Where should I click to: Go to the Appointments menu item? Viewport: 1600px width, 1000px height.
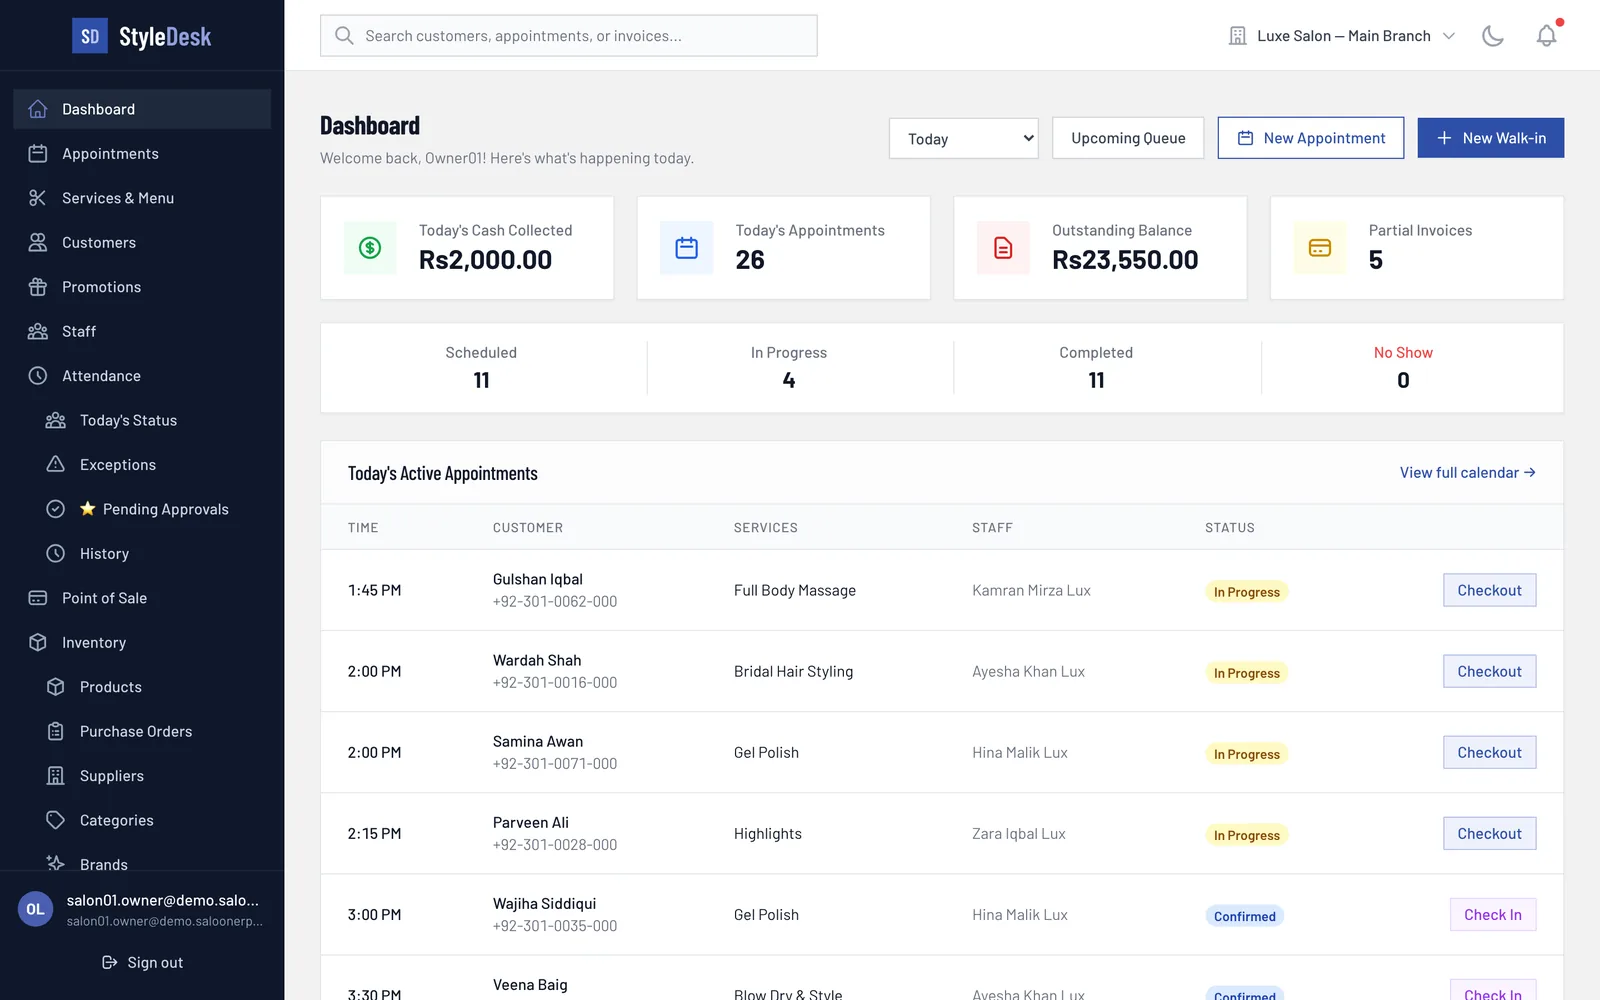(142, 154)
